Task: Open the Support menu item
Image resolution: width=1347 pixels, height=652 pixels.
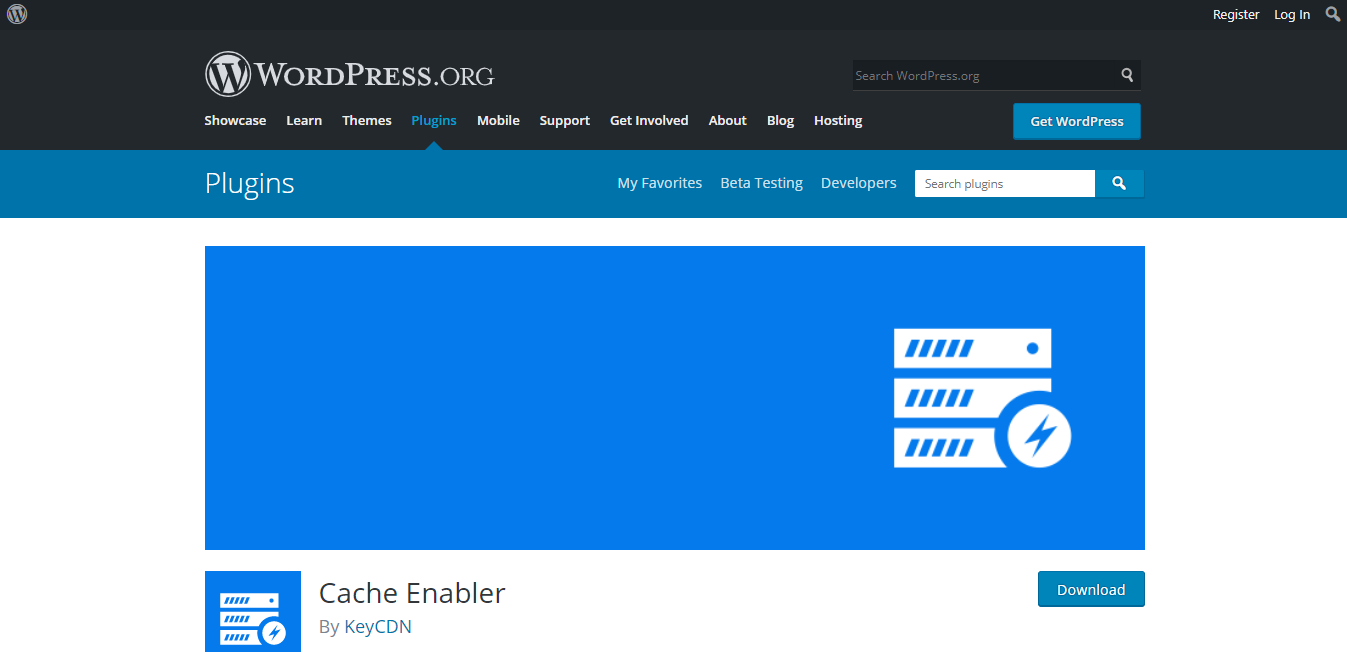Action: pos(565,120)
